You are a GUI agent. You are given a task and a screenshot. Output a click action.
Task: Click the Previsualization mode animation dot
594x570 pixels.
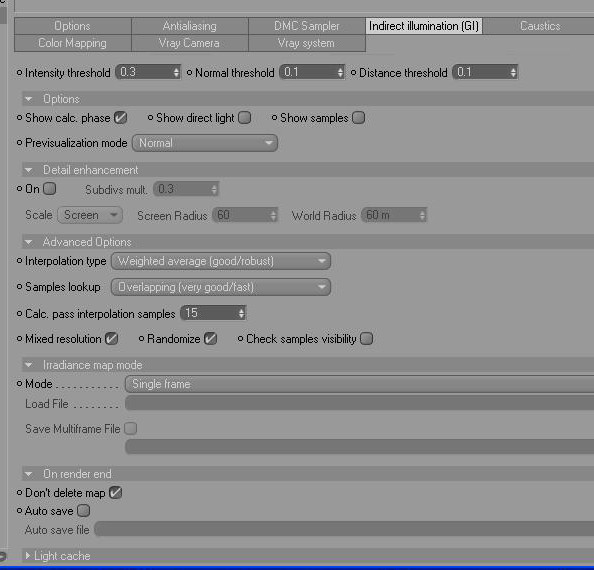point(19,143)
